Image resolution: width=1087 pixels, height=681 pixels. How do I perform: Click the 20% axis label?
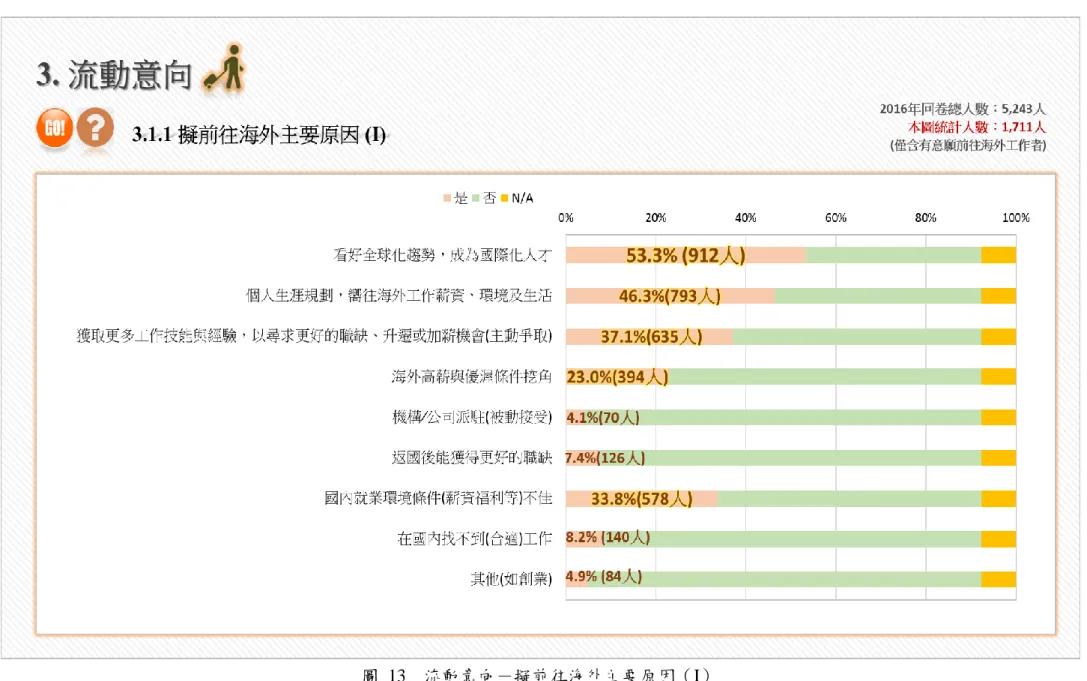[656, 218]
